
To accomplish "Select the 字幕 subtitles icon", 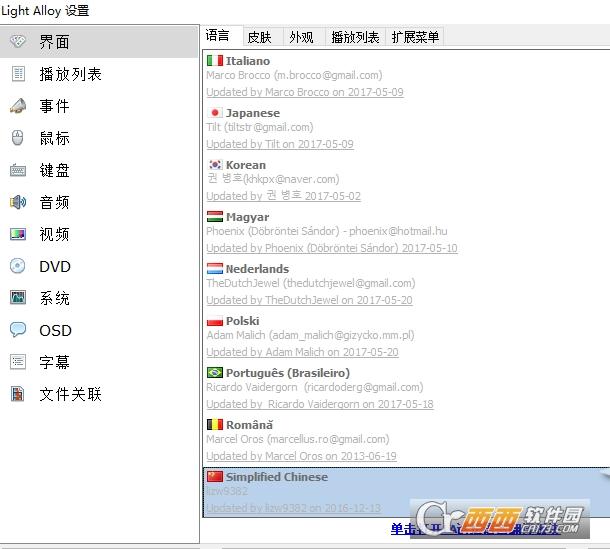I will [x=18, y=362].
